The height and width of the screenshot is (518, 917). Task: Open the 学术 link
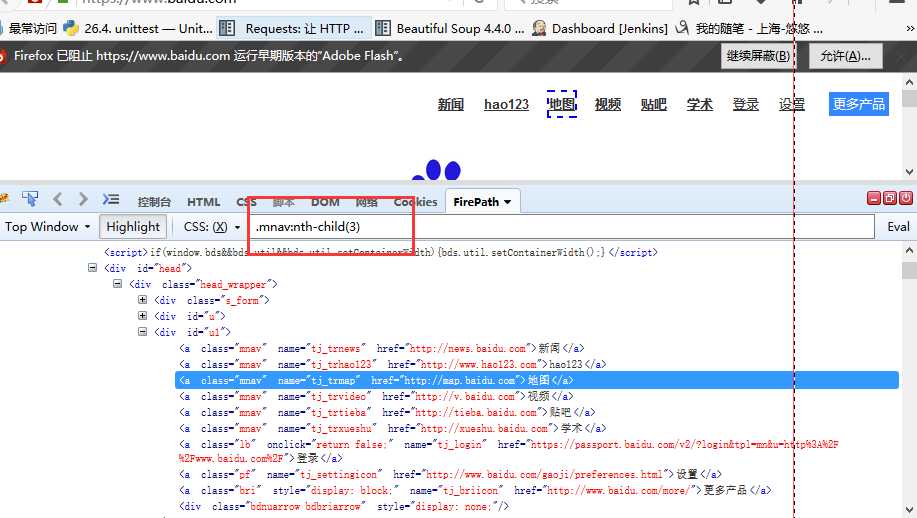[699, 104]
